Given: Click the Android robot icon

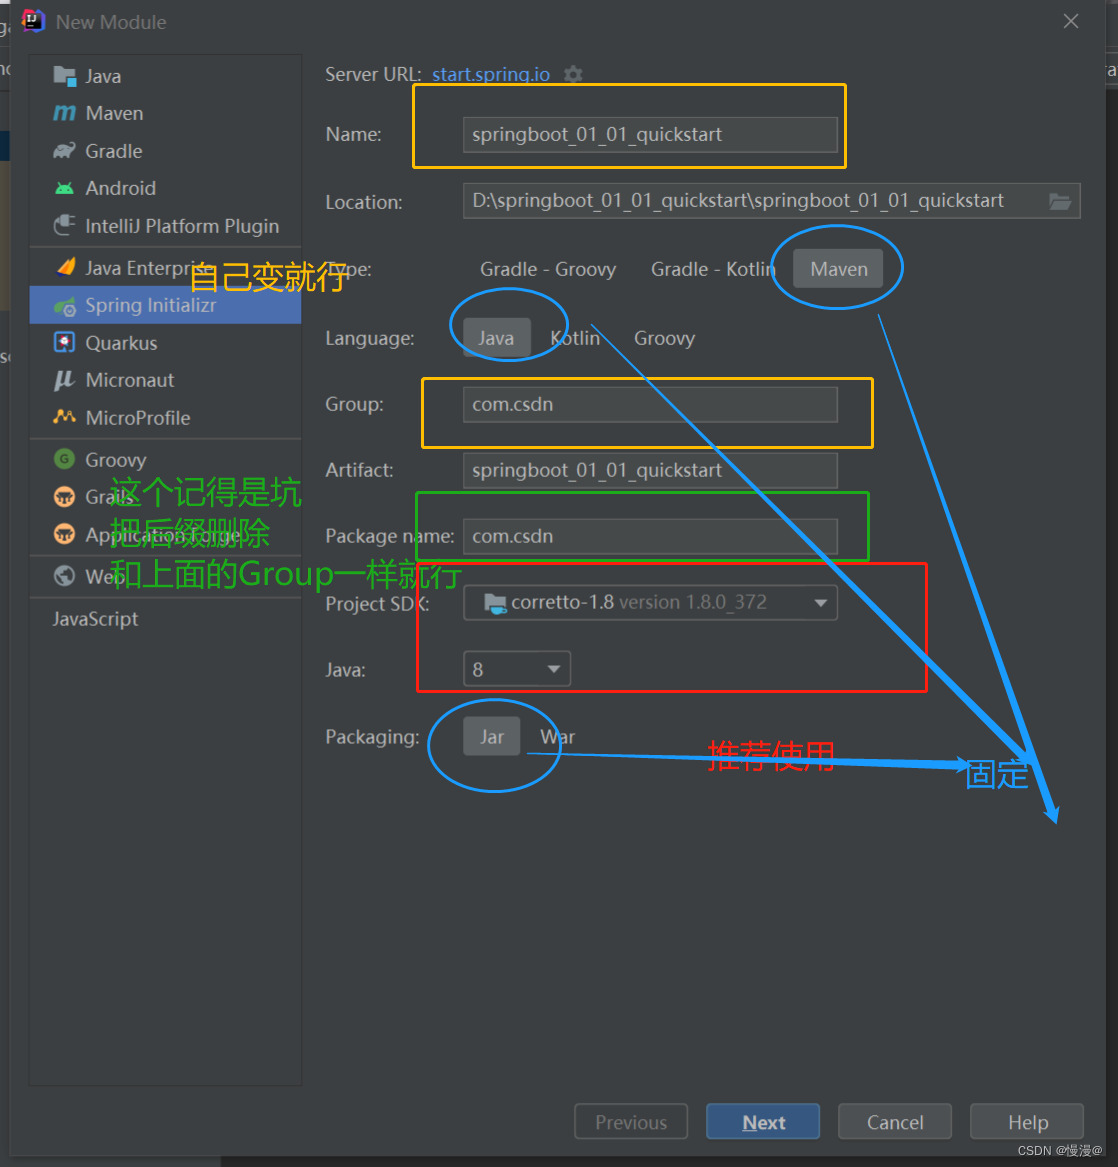Looking at the screenshot, I should click(x=65, y=188).
